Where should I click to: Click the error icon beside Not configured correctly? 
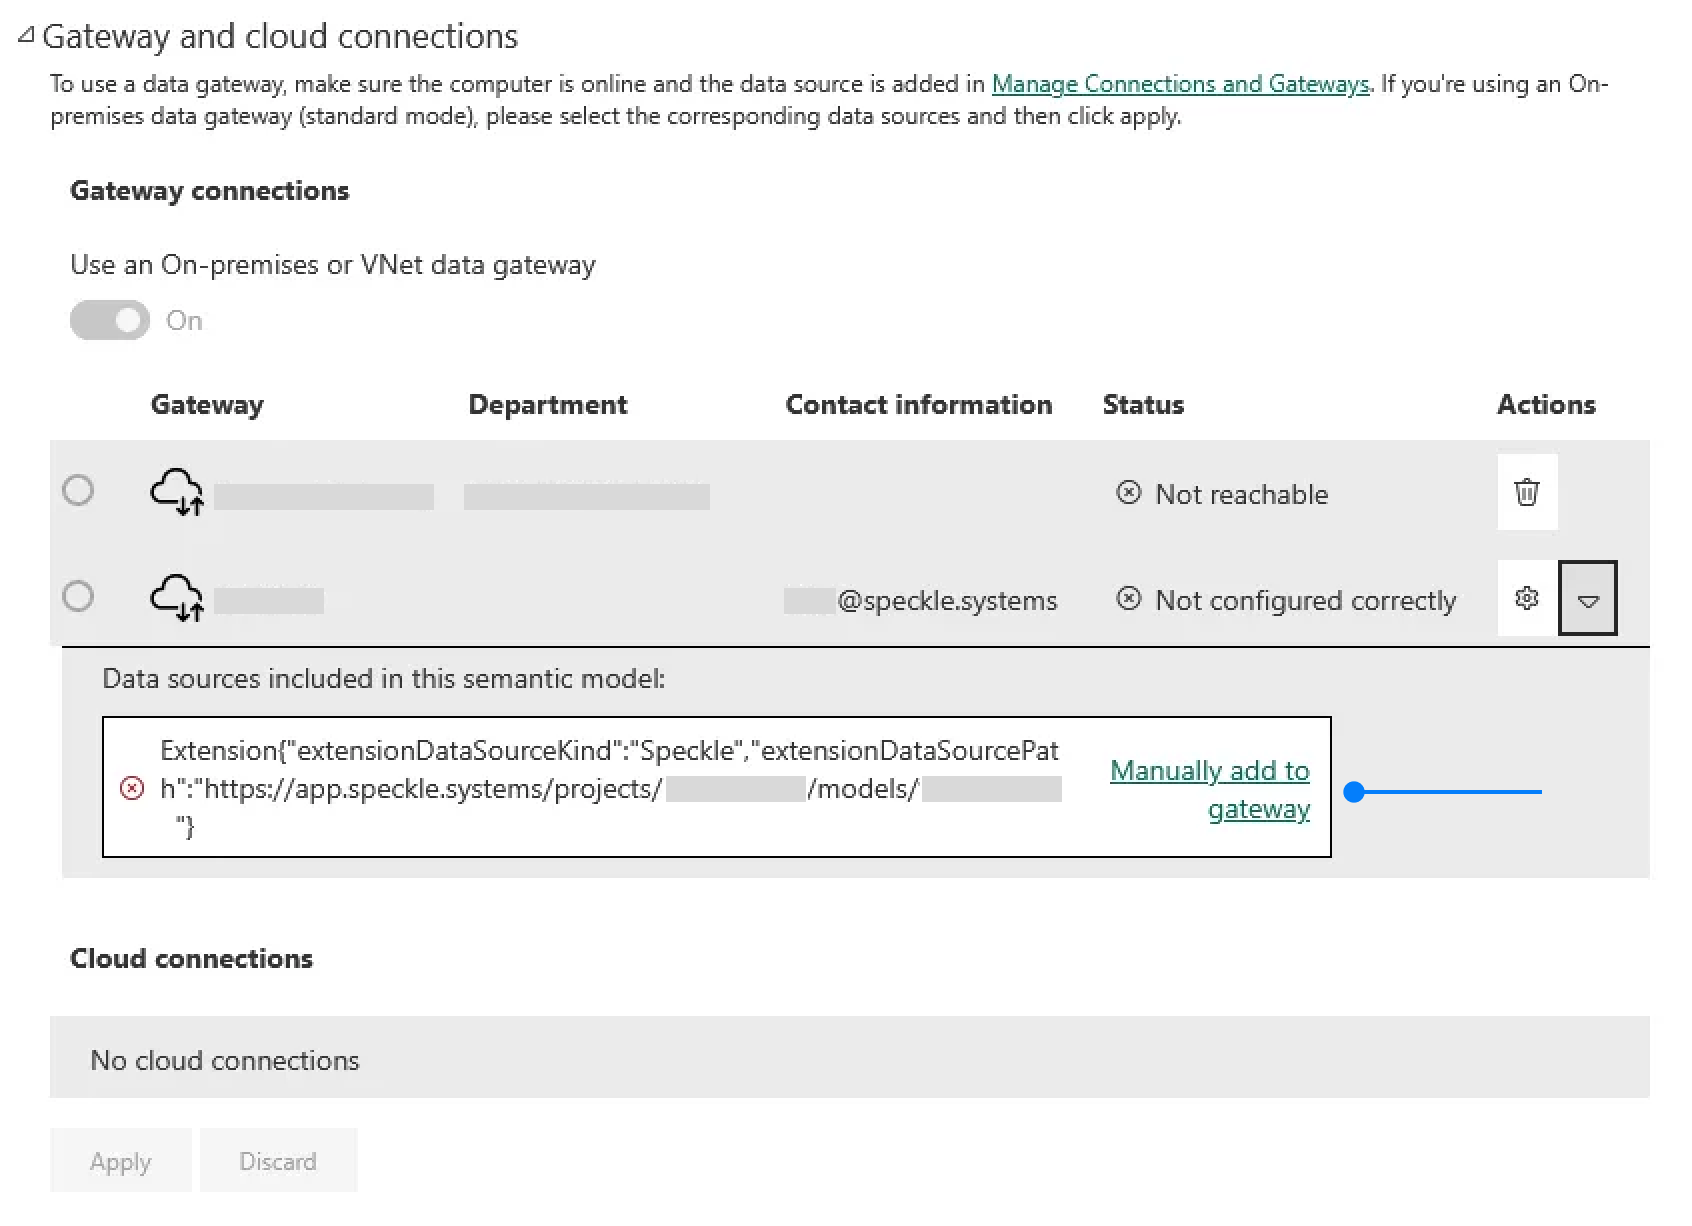coord(1129,599)
